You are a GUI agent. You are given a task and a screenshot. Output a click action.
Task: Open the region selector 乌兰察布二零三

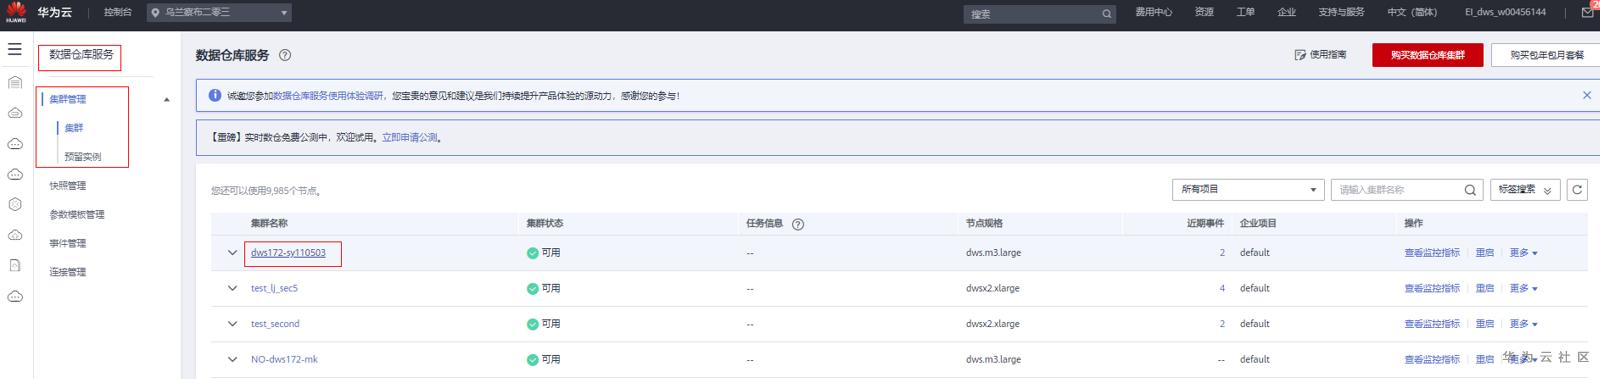pyautogui.click(x=219, y=13)
